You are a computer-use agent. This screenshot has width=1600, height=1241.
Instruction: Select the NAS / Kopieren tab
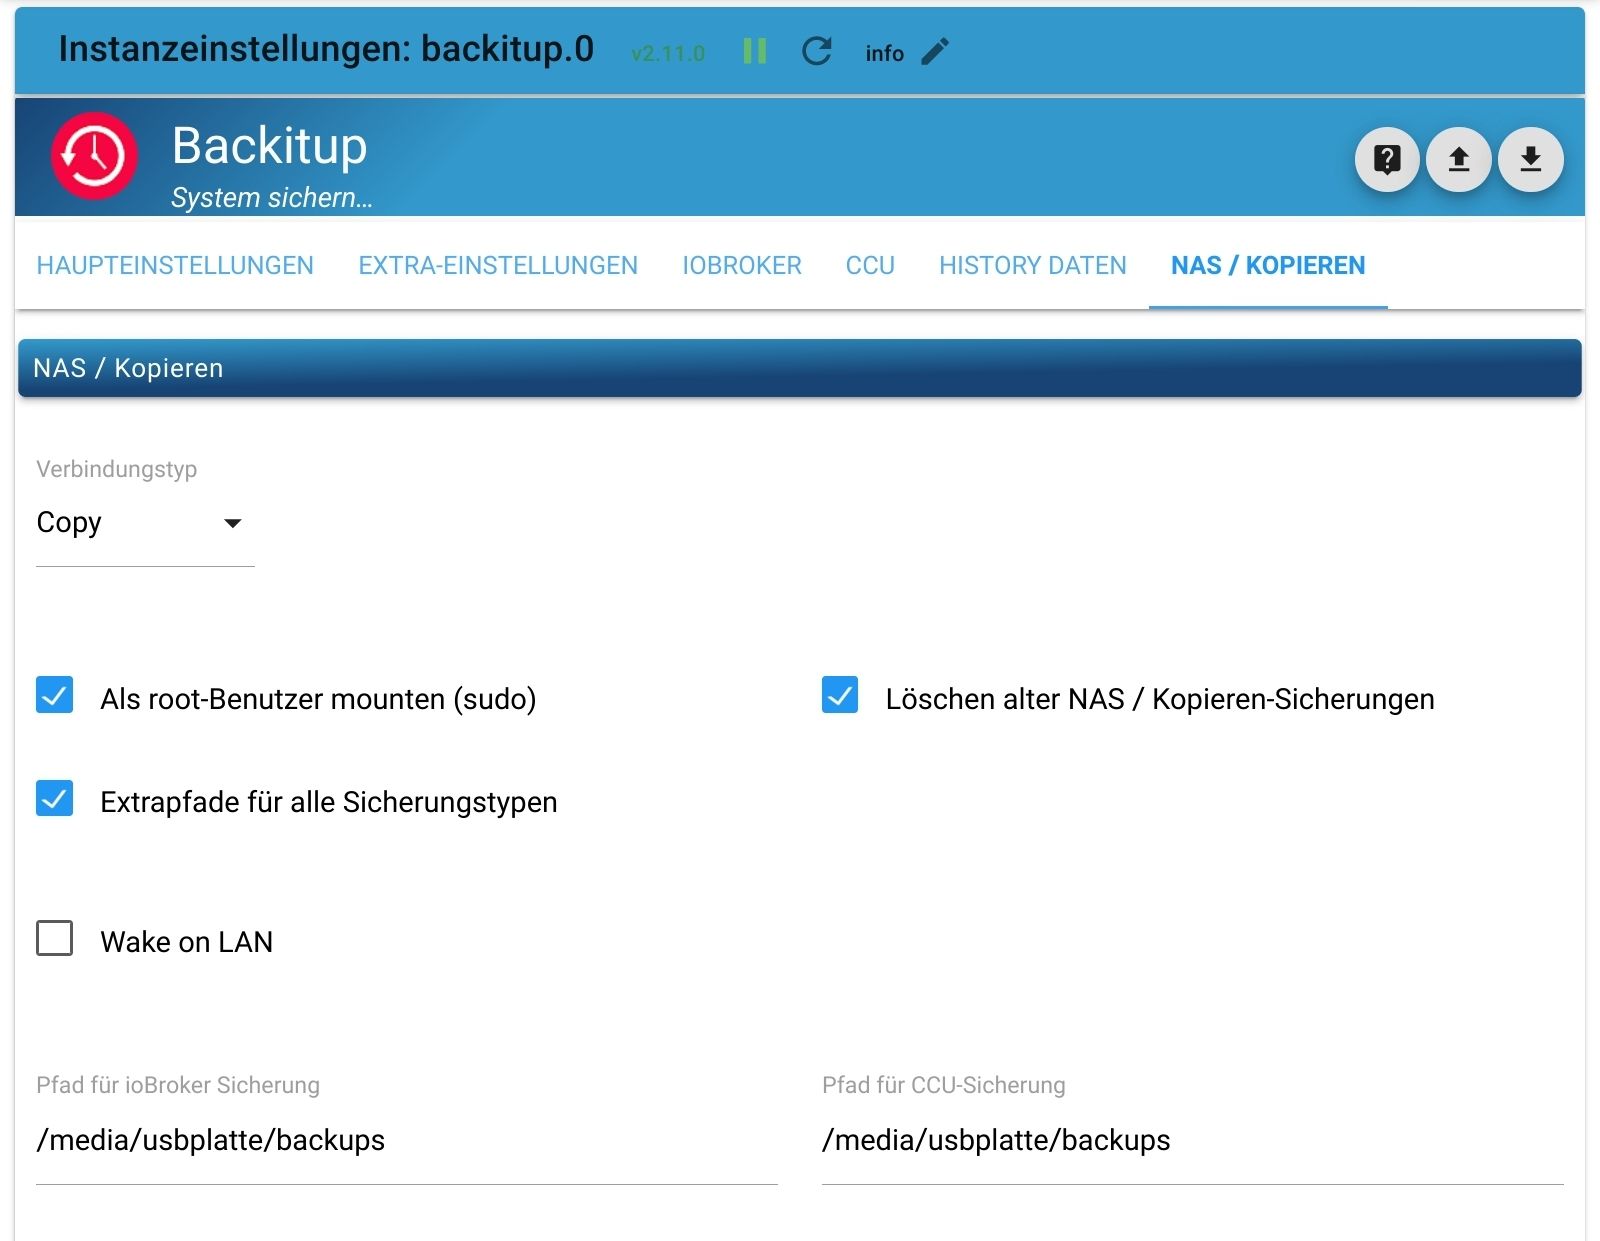point(1268,265)
